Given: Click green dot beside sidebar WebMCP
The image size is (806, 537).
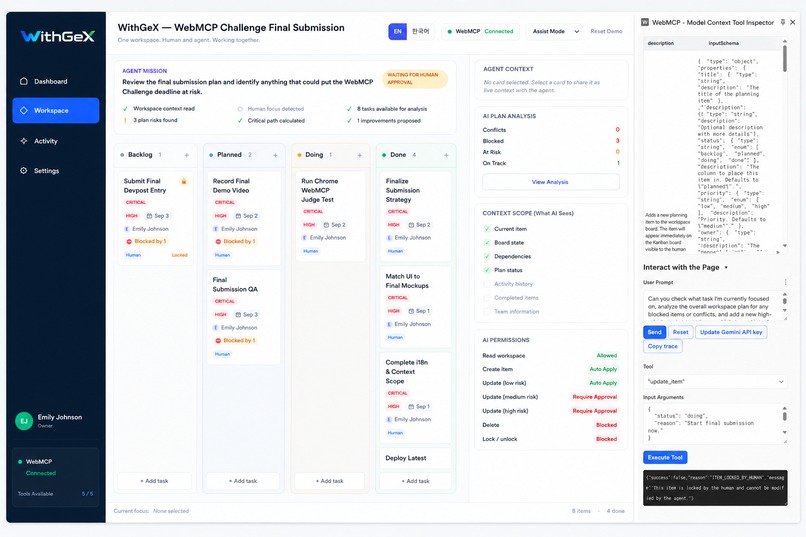Looking at the screenshot, I should coord(20,461).
